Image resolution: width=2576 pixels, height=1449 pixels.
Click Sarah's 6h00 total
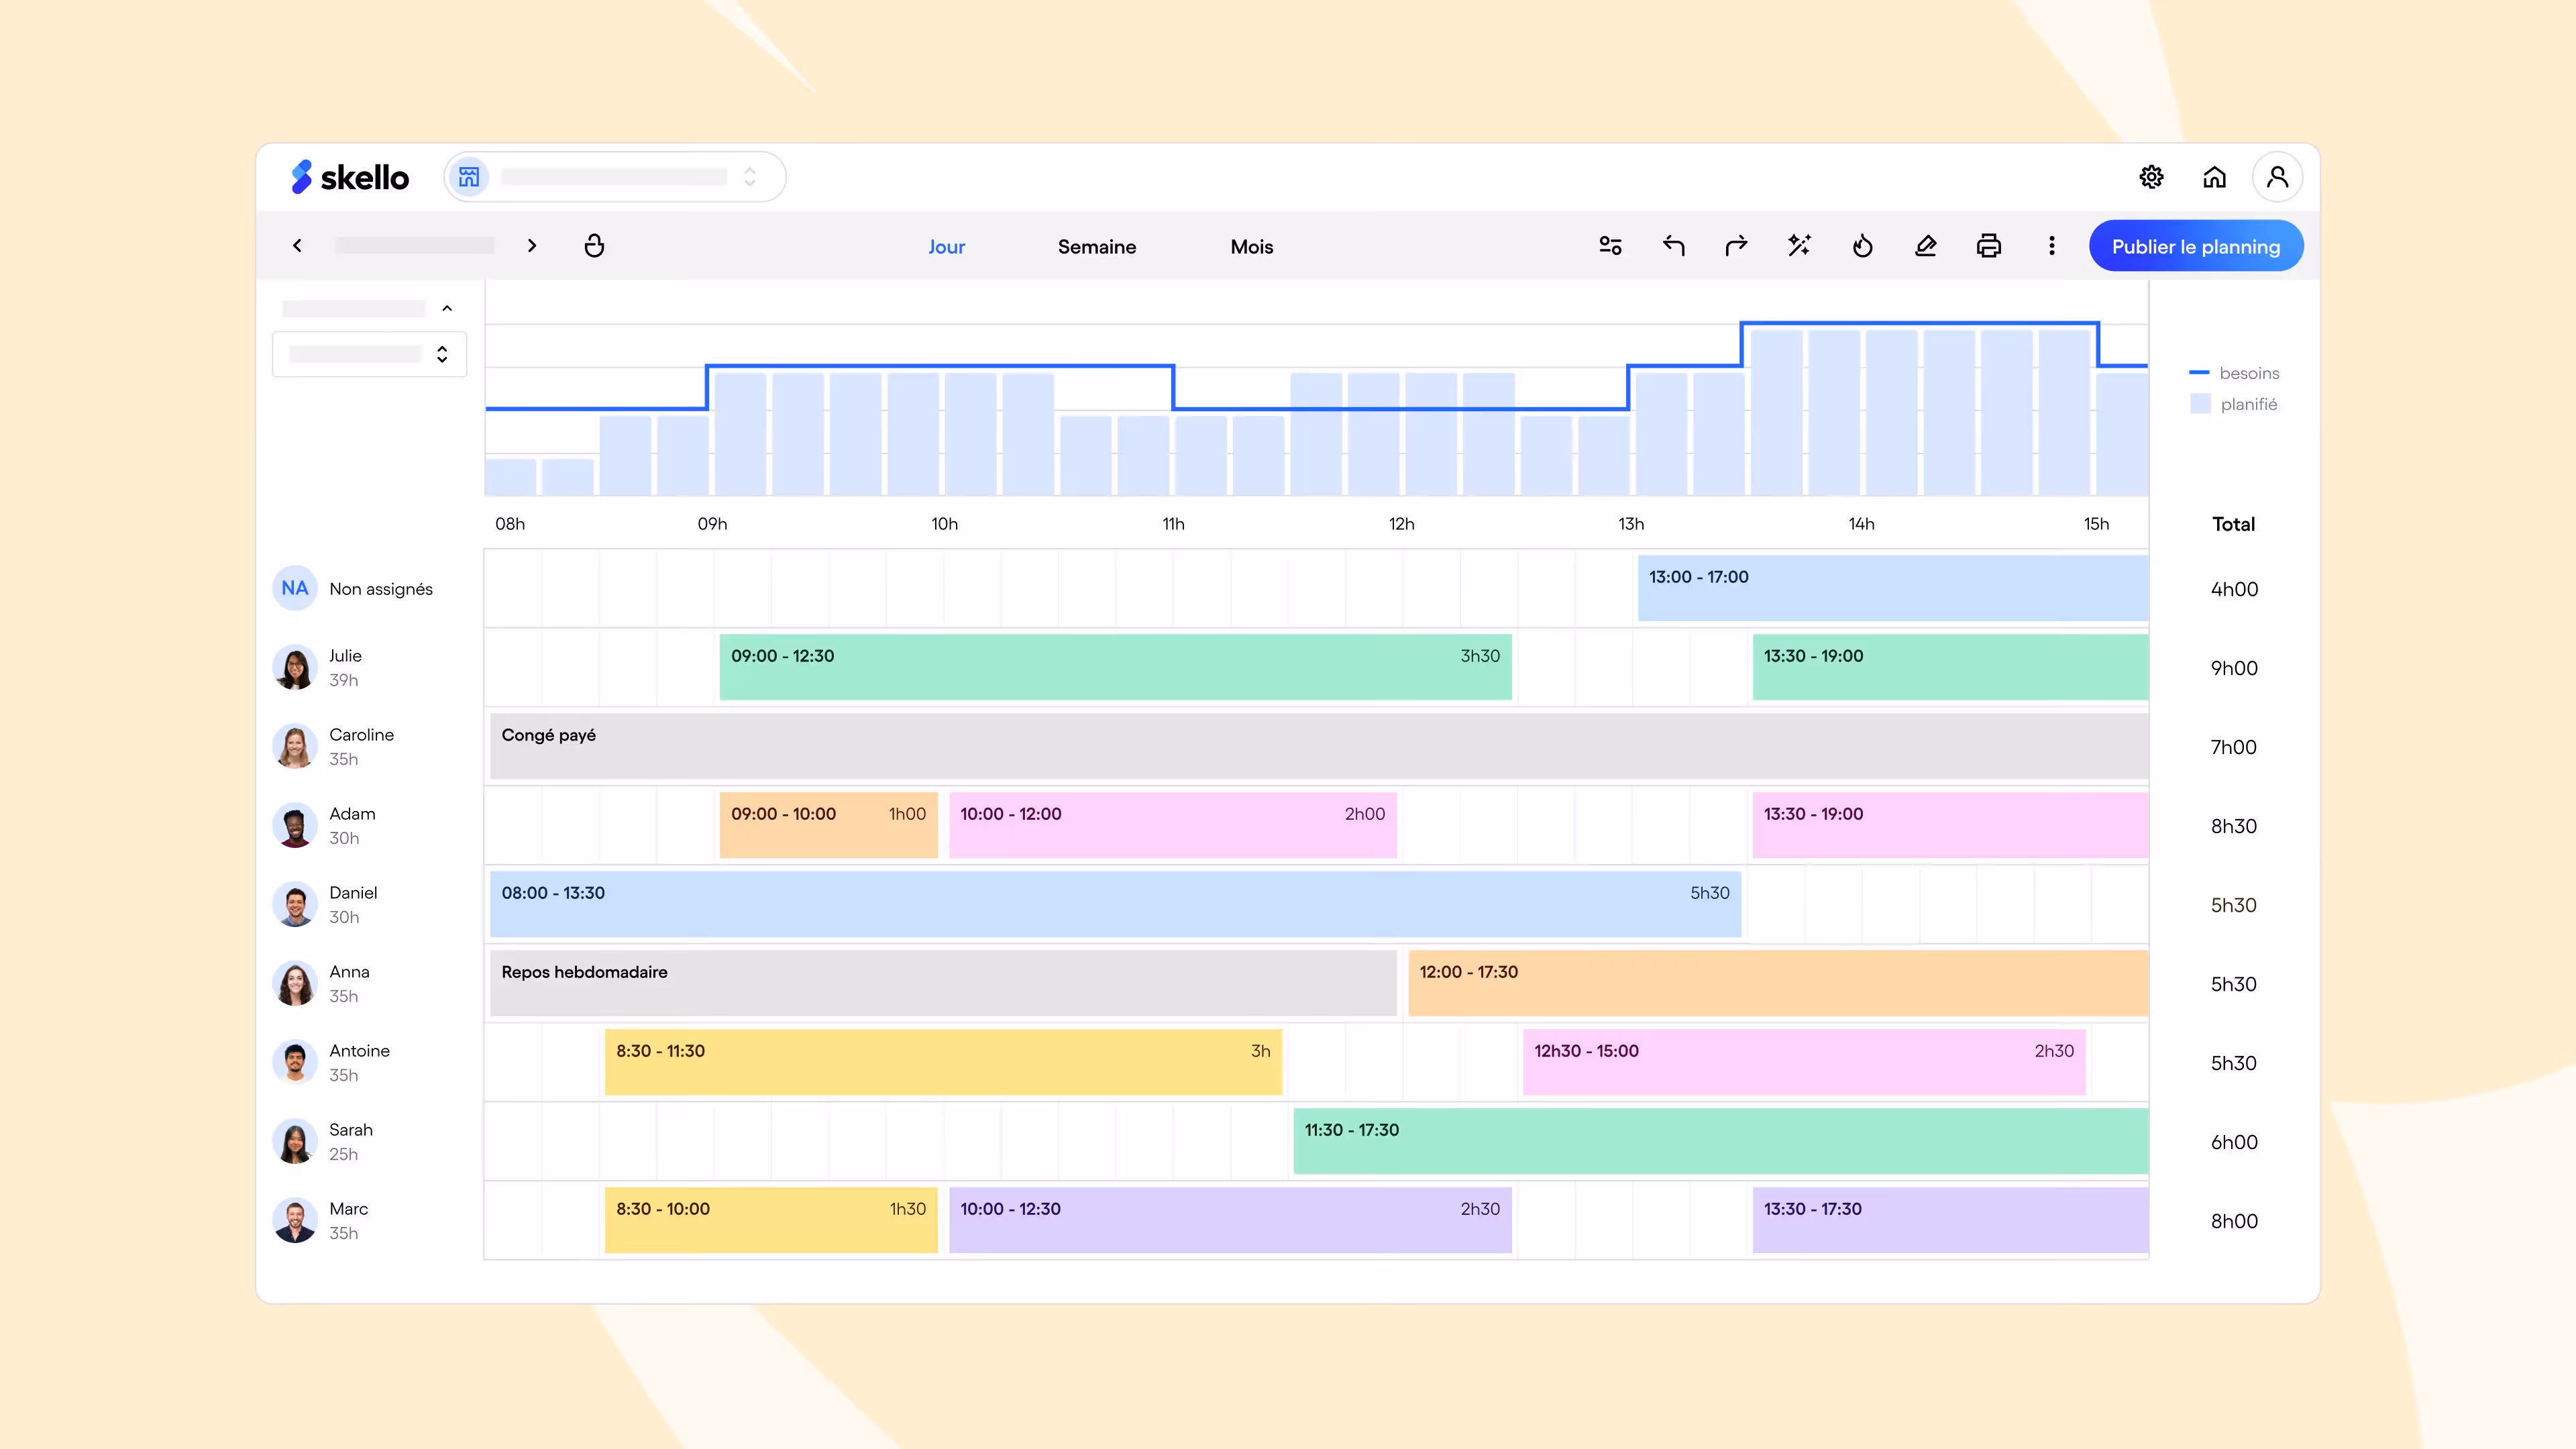[2234, 1142]
